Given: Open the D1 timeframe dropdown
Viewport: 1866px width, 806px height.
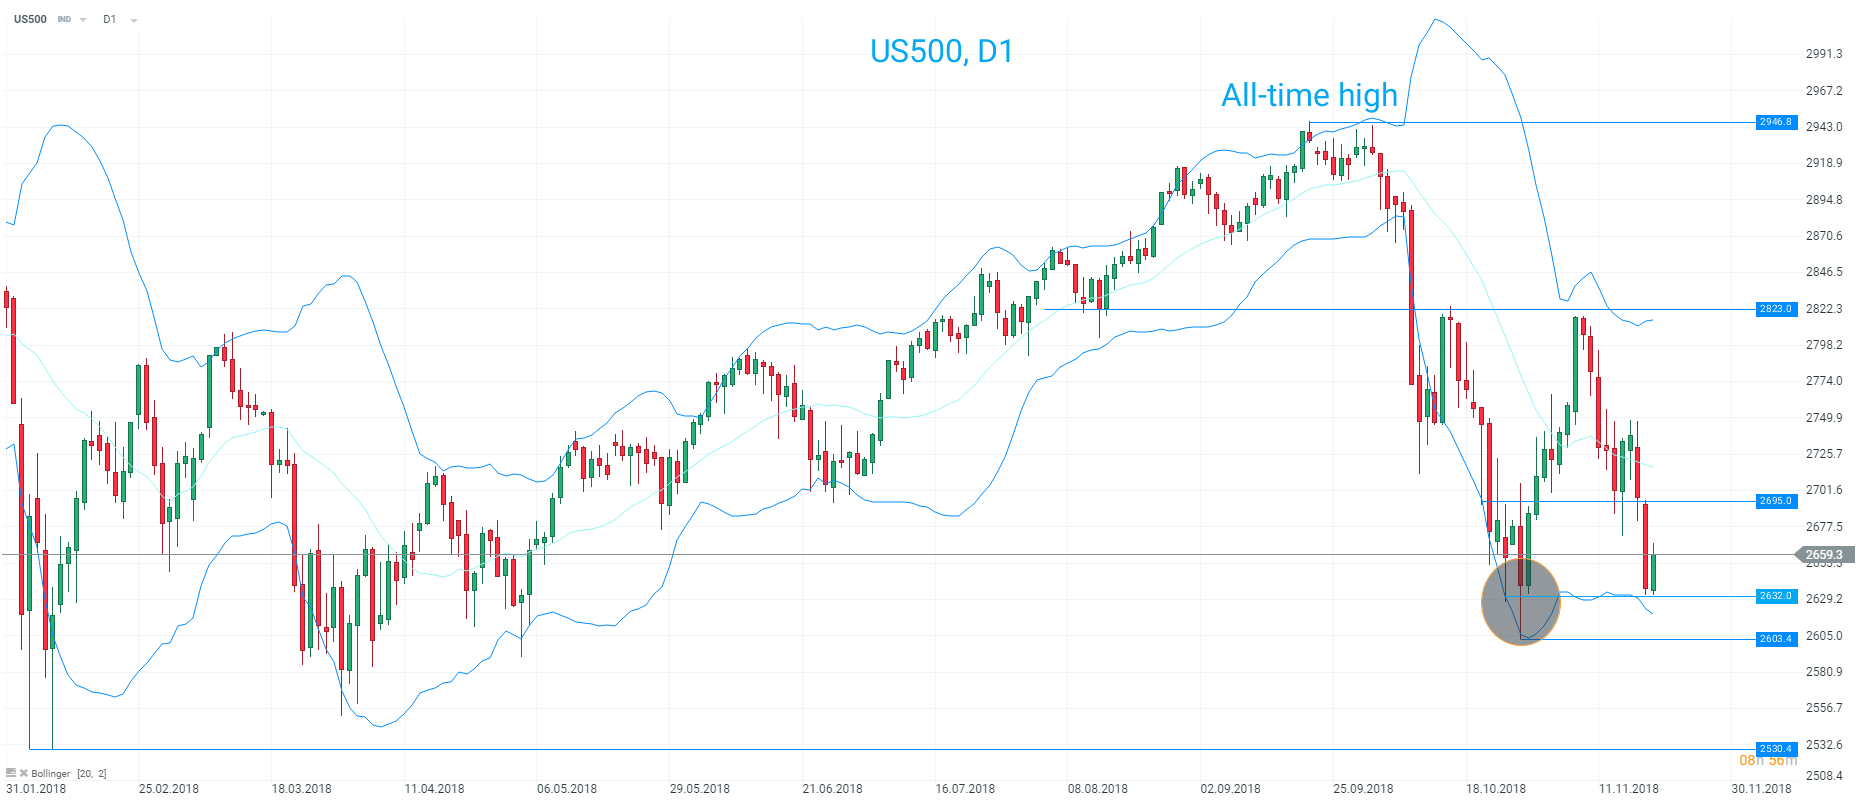Looking at the screenshot, I should coord(134,20).
